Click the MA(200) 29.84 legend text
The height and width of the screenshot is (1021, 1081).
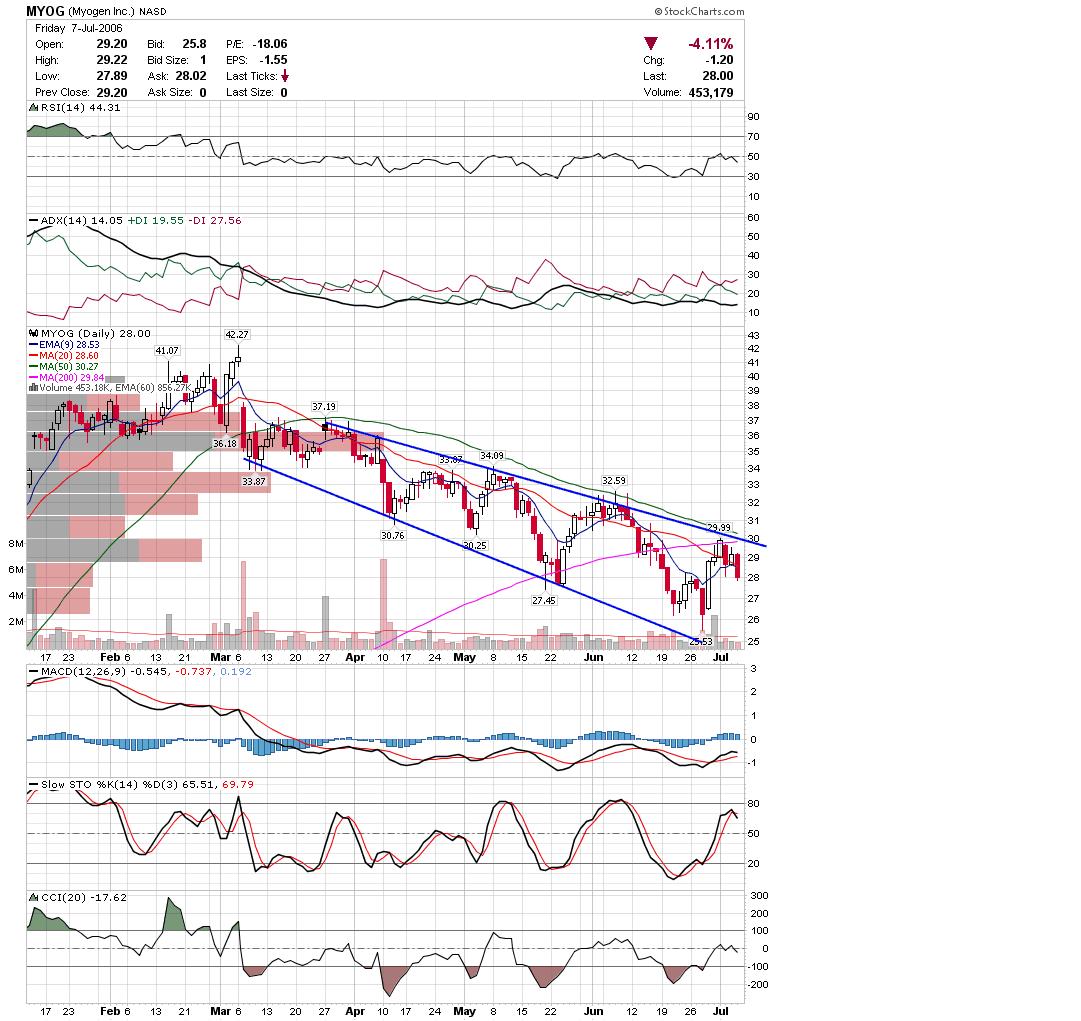pyautogui.click(x=72, y=378)
